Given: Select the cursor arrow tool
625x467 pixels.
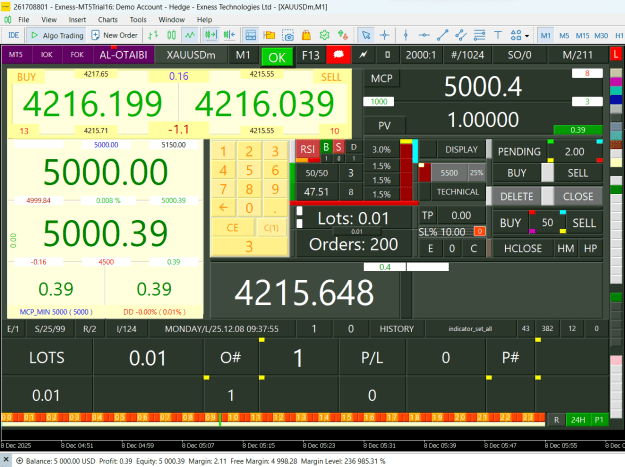Looking at the screenshot, I should (366, 35).
